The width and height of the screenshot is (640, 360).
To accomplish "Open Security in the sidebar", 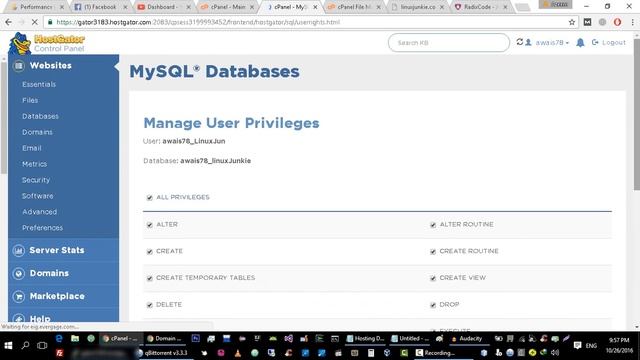I will 36,180.
